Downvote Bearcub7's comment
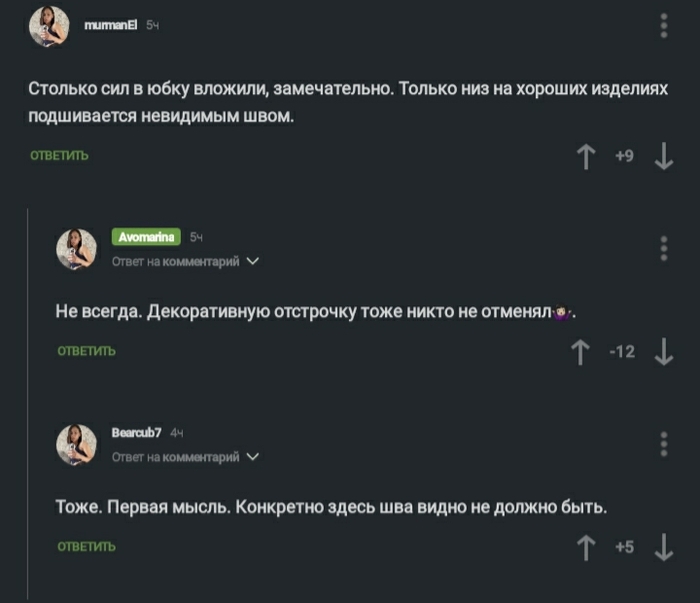The image size is (700, 603). (x=663, y=547)
